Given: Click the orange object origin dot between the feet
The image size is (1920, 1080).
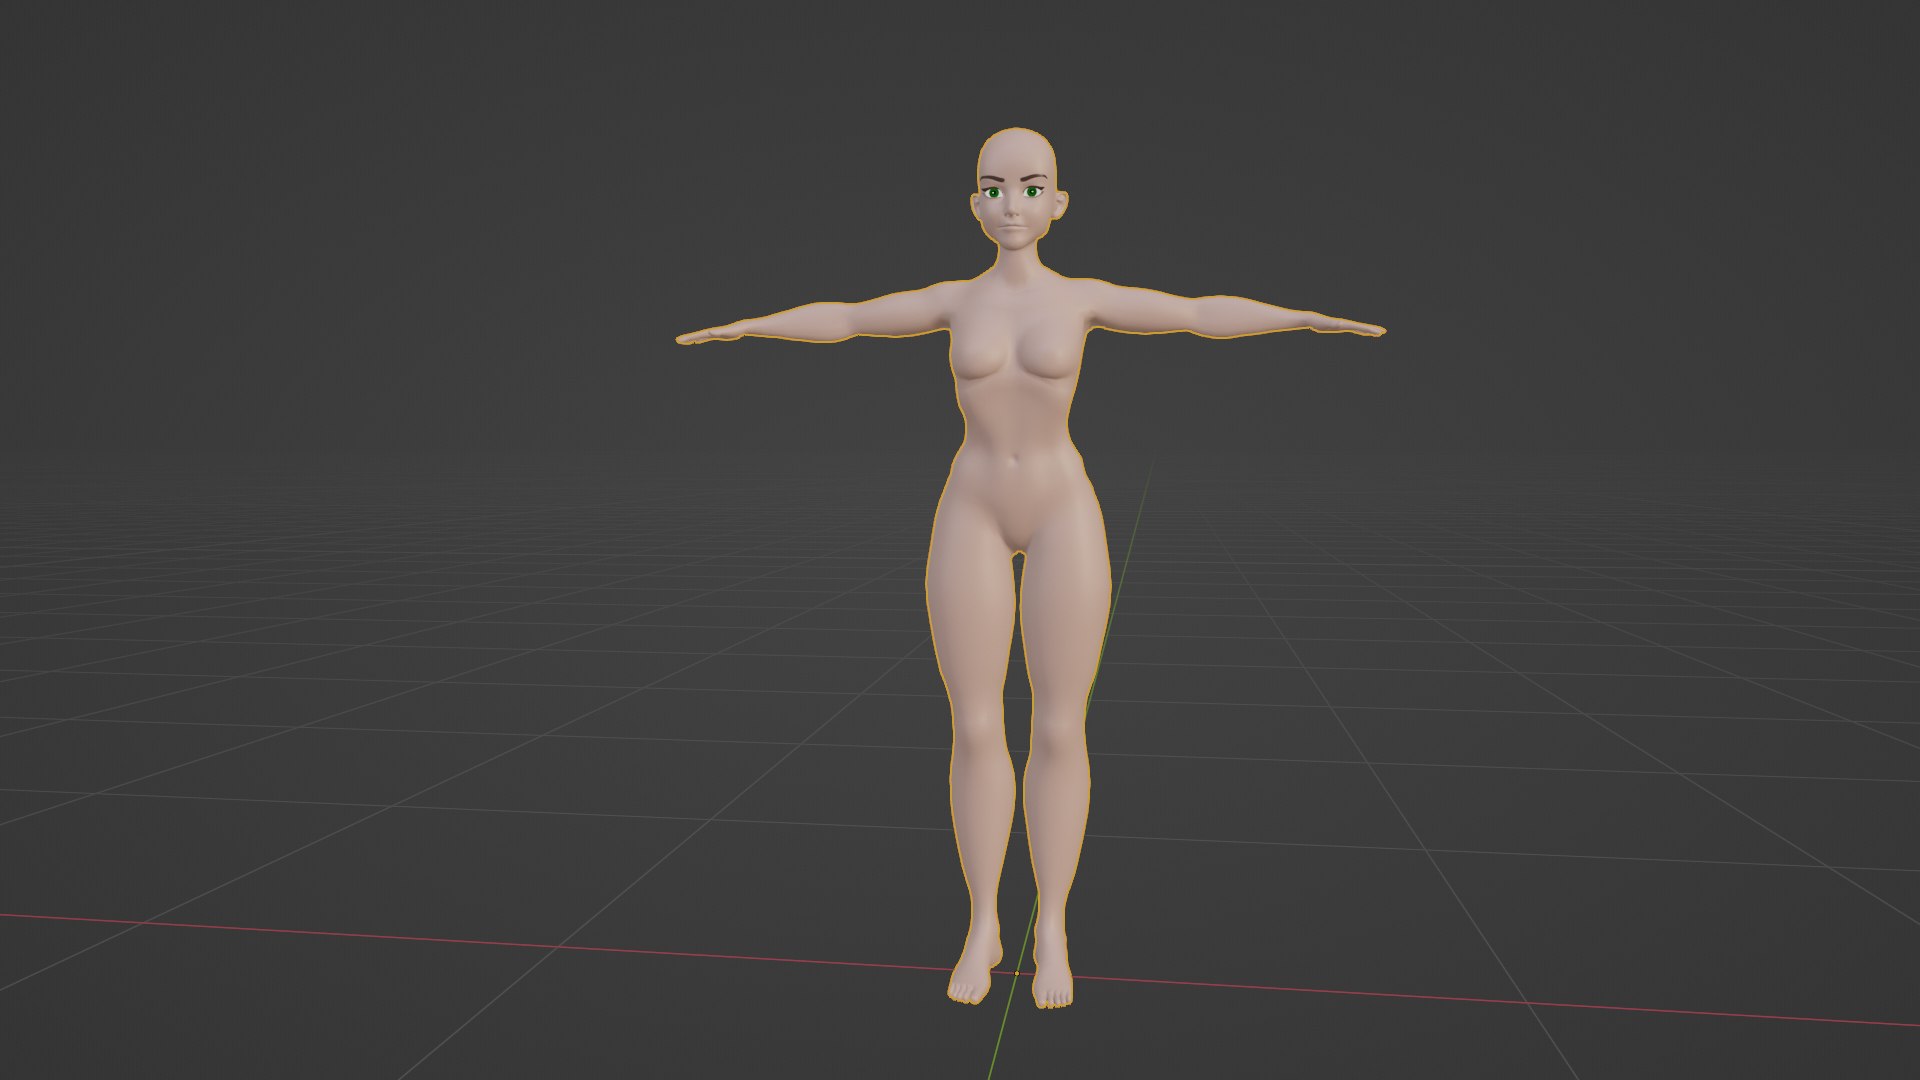Looking at the screenshot, I should point(1017,972).
